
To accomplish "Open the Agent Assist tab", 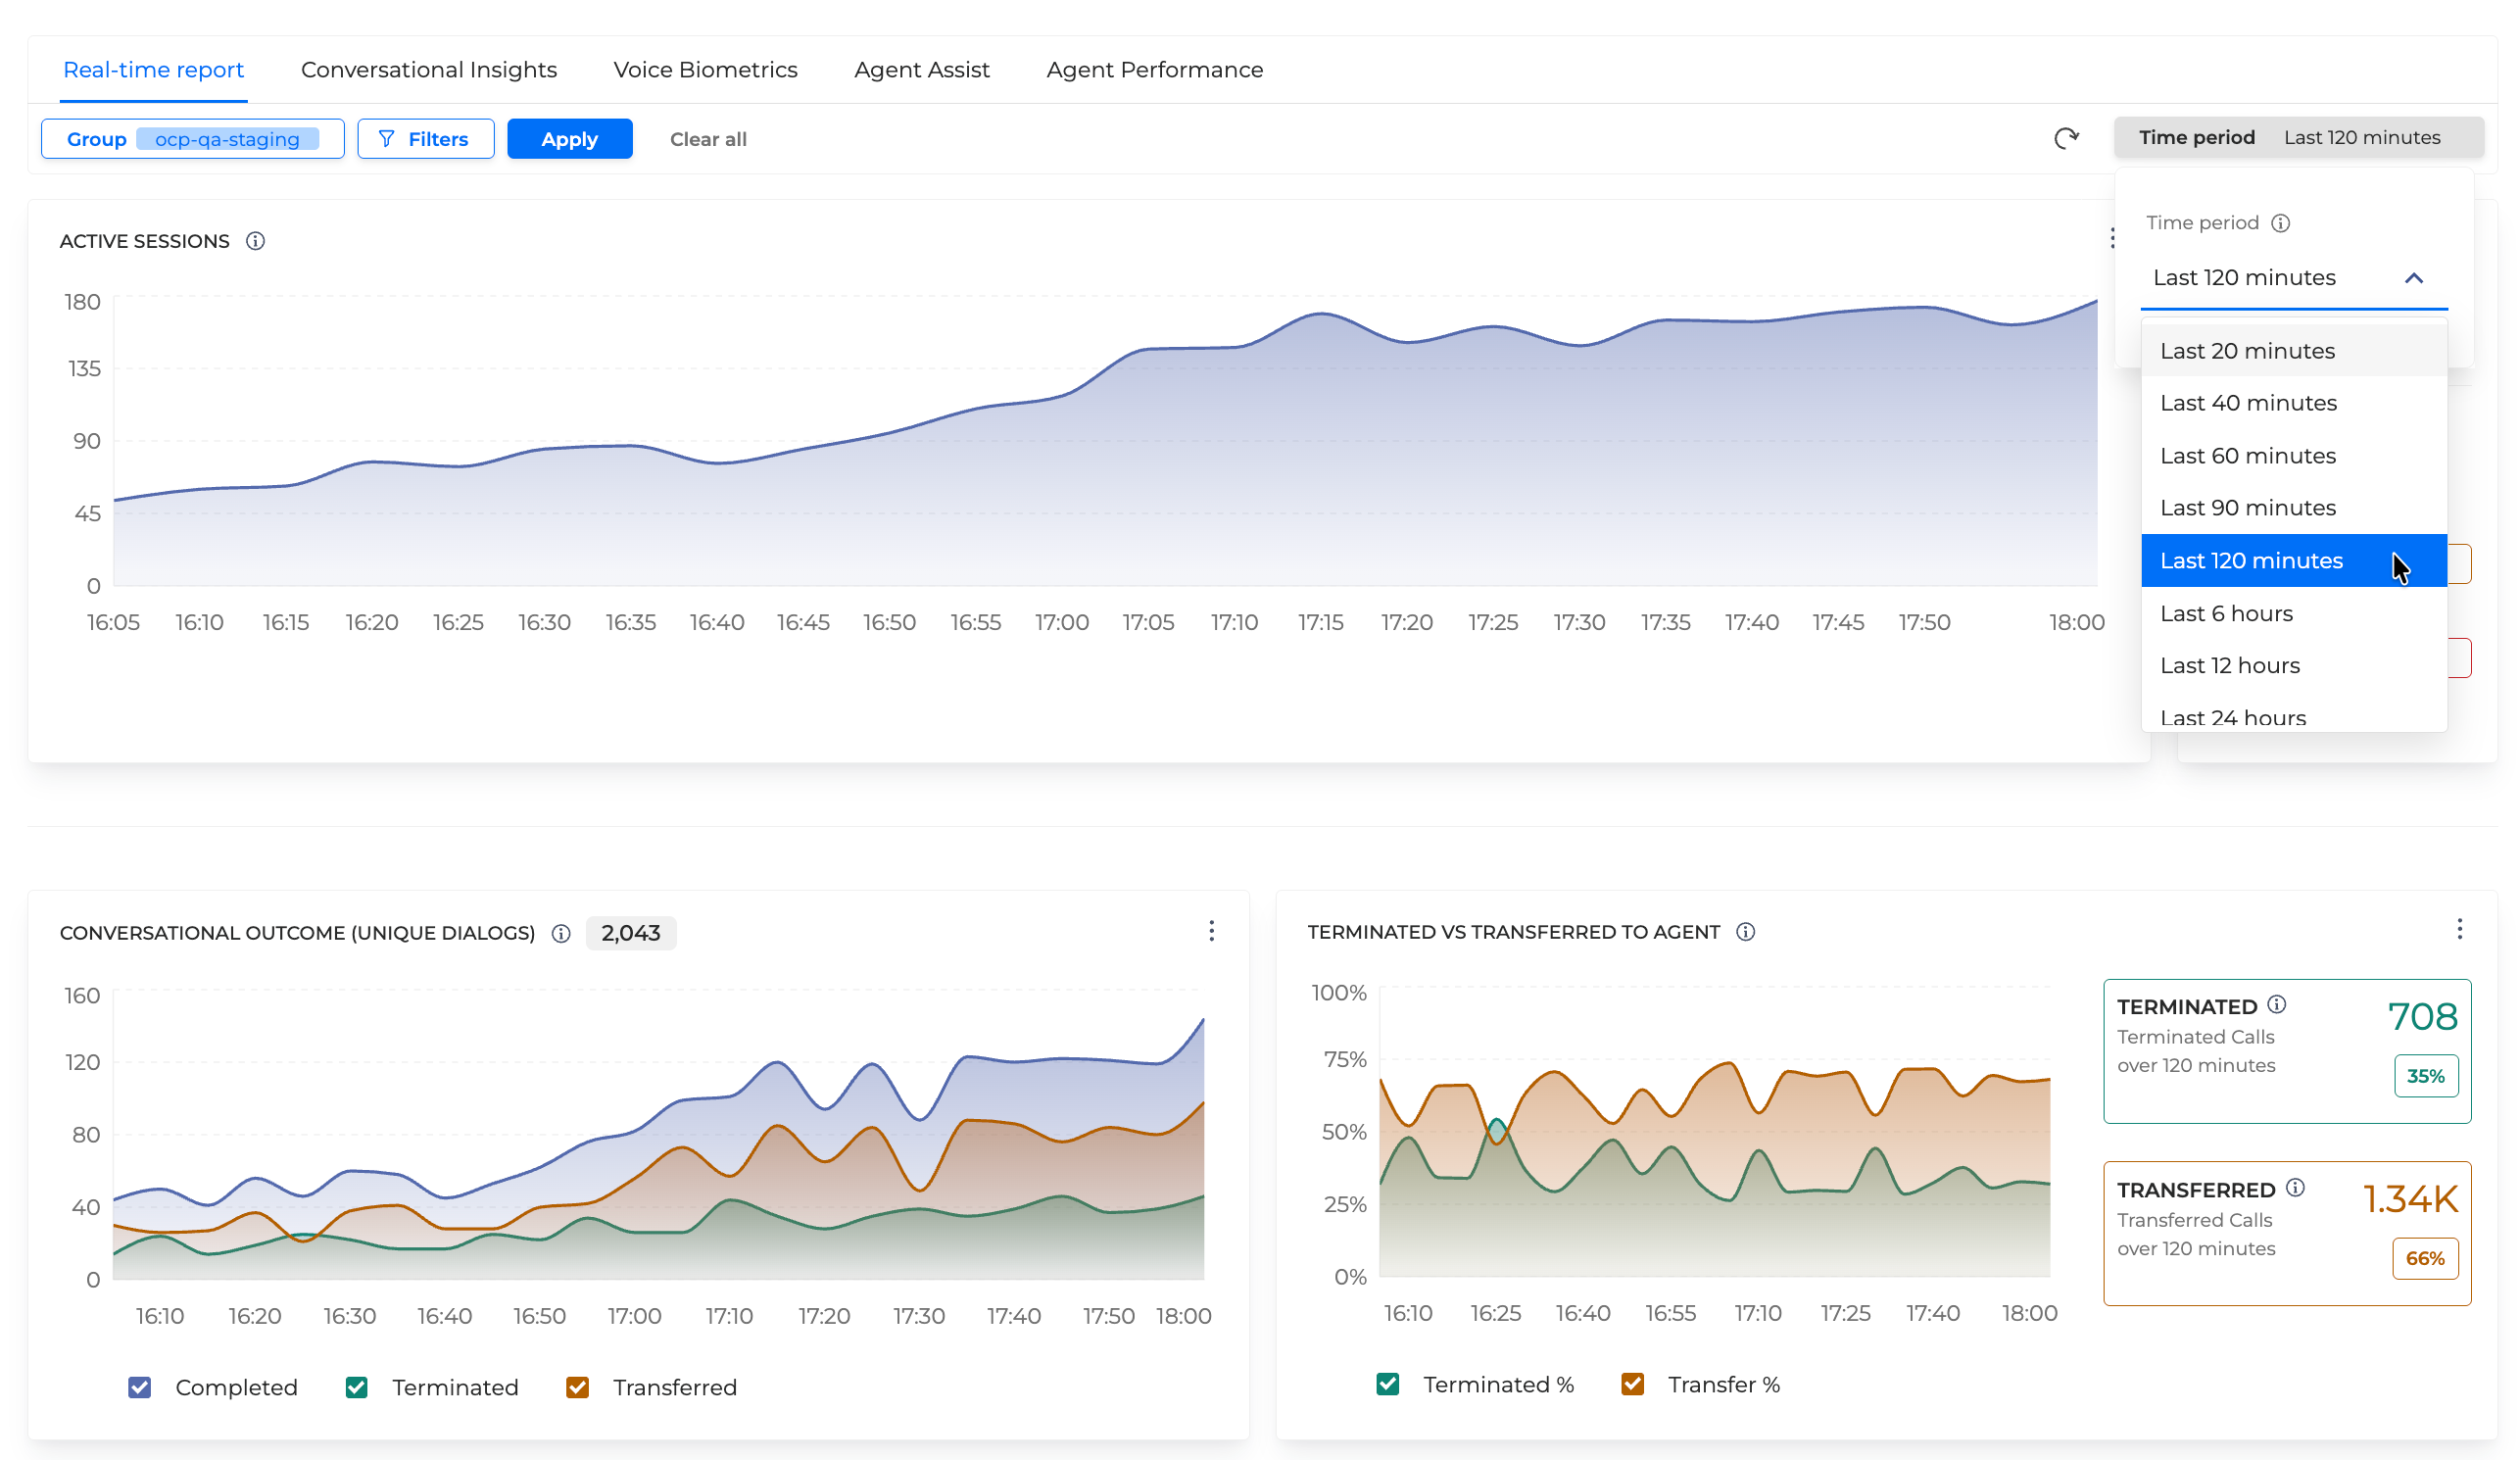I will [921, 70].
